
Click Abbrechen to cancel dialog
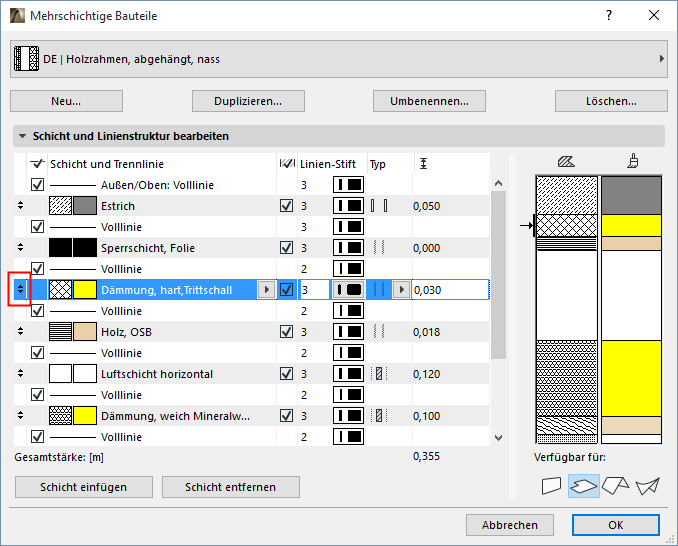[x=510, y=525]
